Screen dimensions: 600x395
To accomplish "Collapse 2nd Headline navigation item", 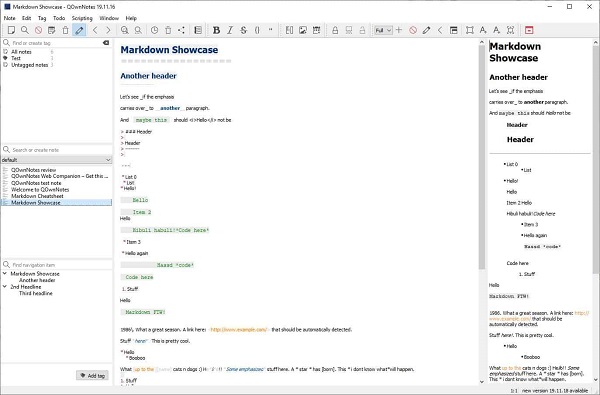I will click(5, 286).
